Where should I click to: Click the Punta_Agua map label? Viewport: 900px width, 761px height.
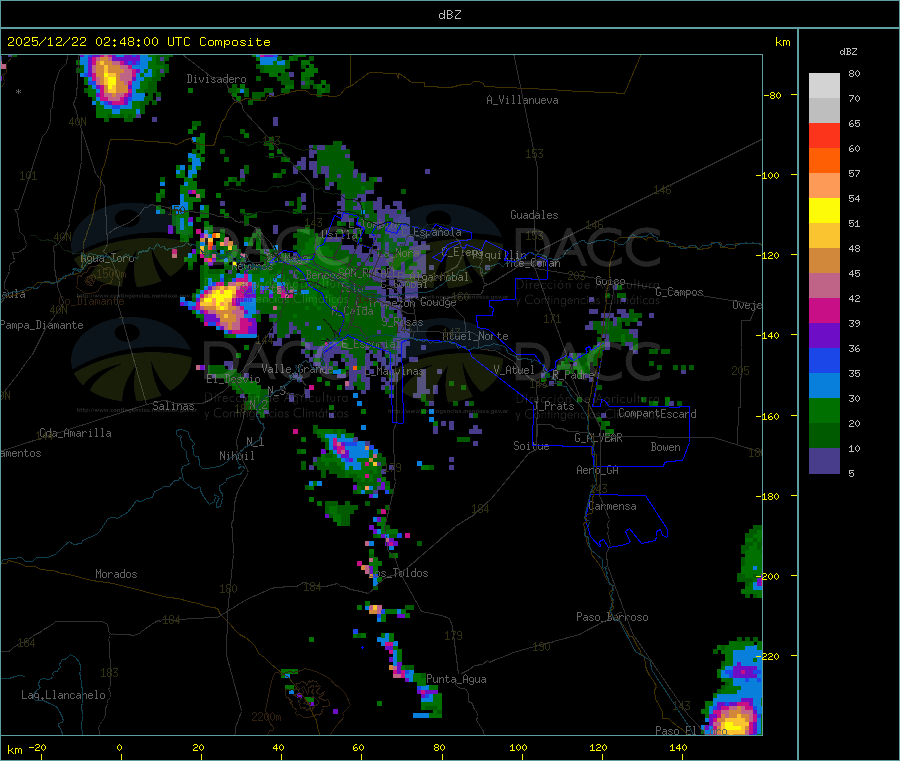[456, 679]
